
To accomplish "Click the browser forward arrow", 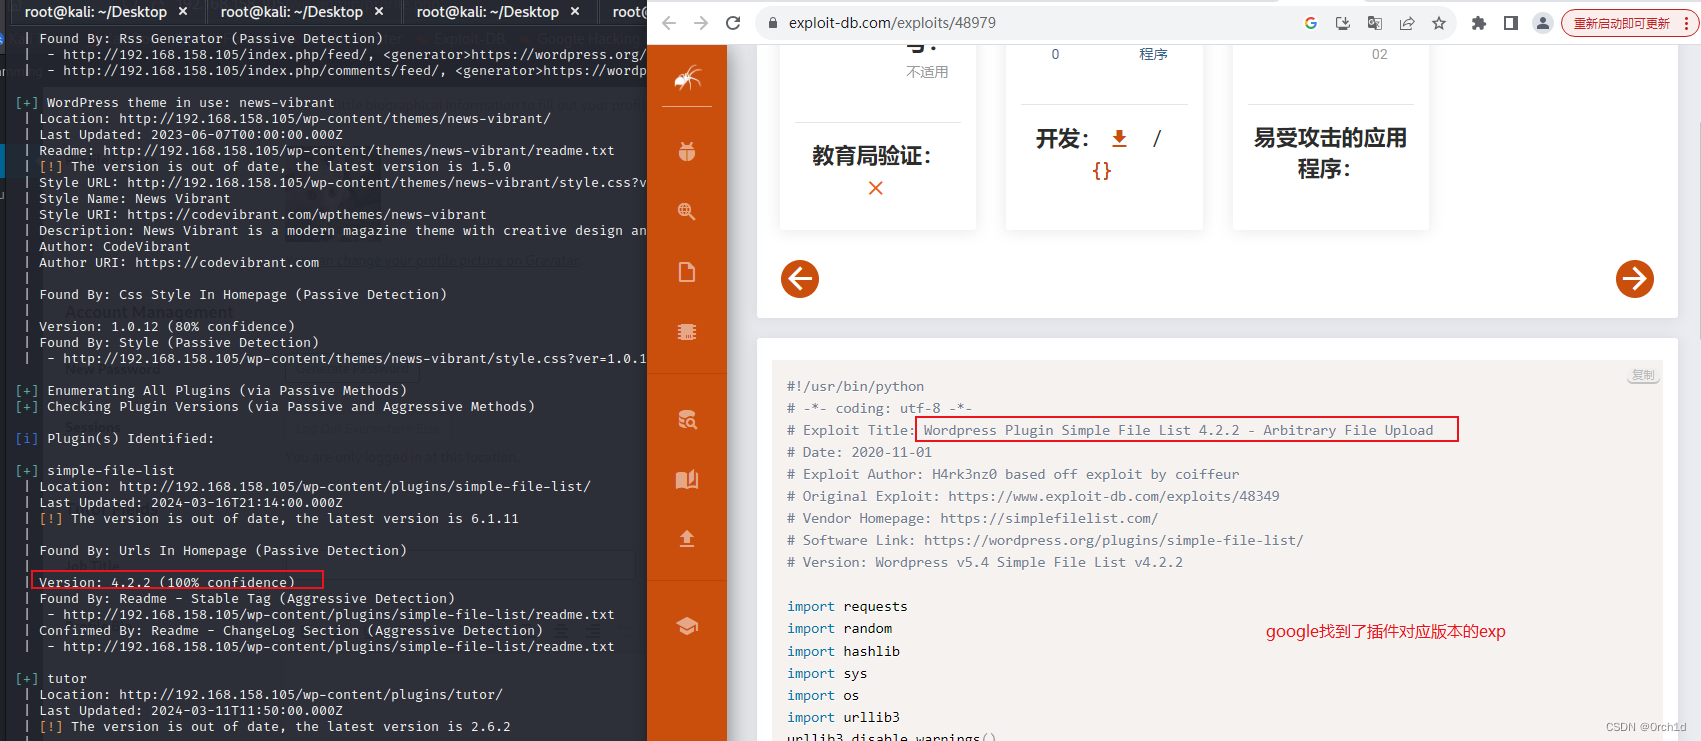I will [x=701, y=23].
